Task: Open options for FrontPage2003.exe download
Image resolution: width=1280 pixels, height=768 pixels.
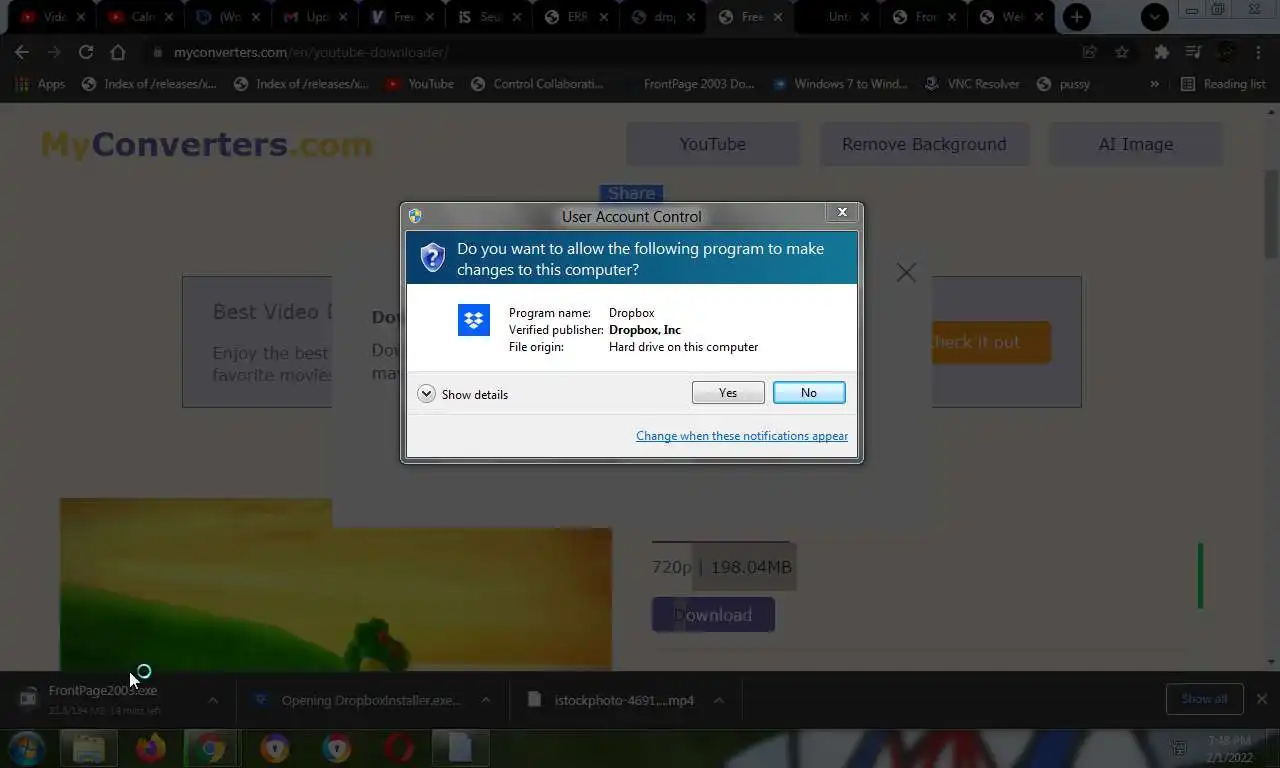Action: [x=212, y=700]
